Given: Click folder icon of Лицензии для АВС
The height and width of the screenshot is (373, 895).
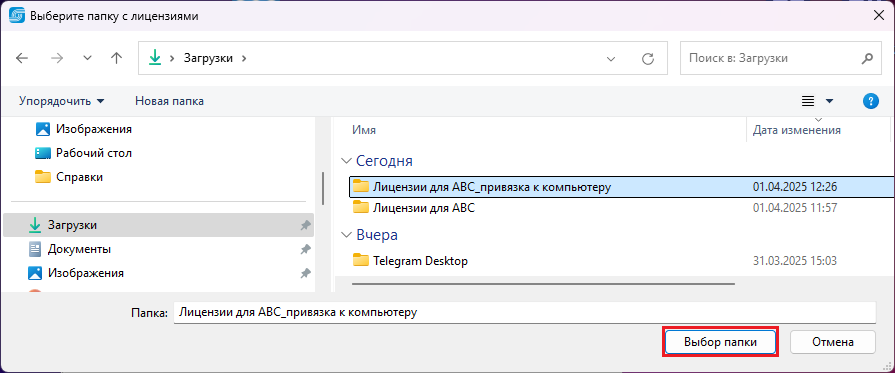Looking at the screenshot, I should point(361,207).
